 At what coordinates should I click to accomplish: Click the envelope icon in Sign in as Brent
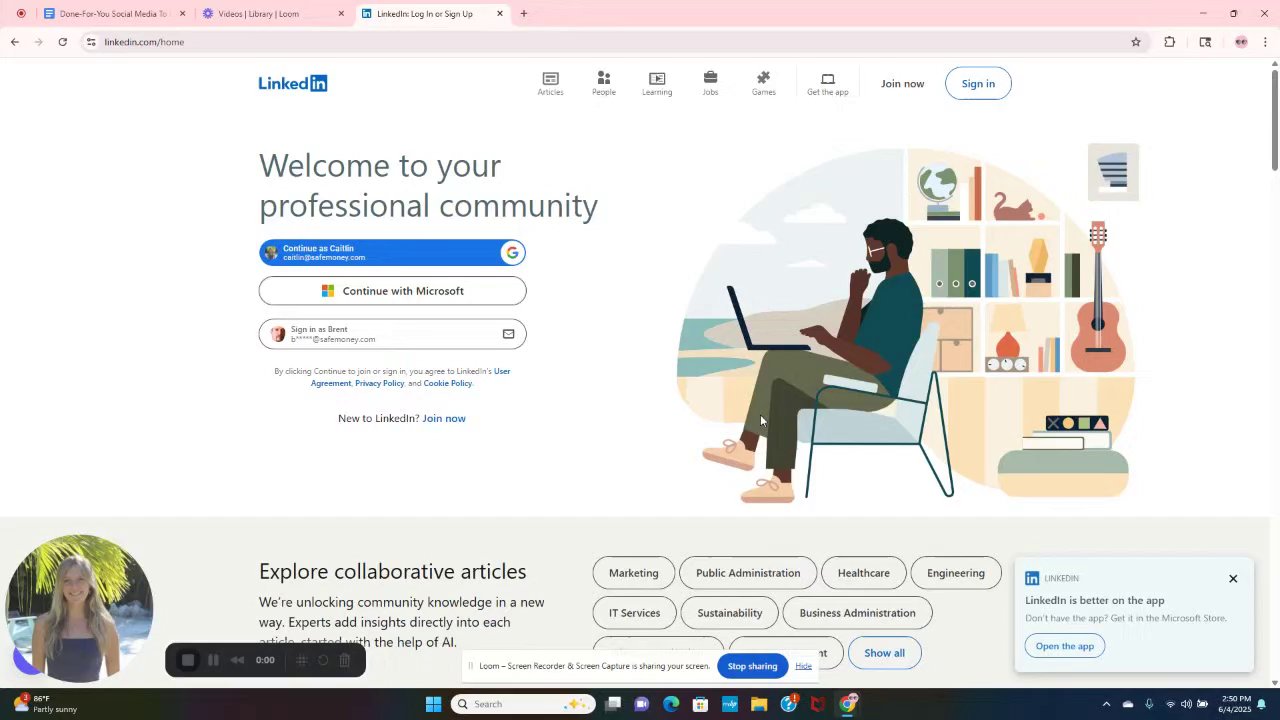coord(508,334)
